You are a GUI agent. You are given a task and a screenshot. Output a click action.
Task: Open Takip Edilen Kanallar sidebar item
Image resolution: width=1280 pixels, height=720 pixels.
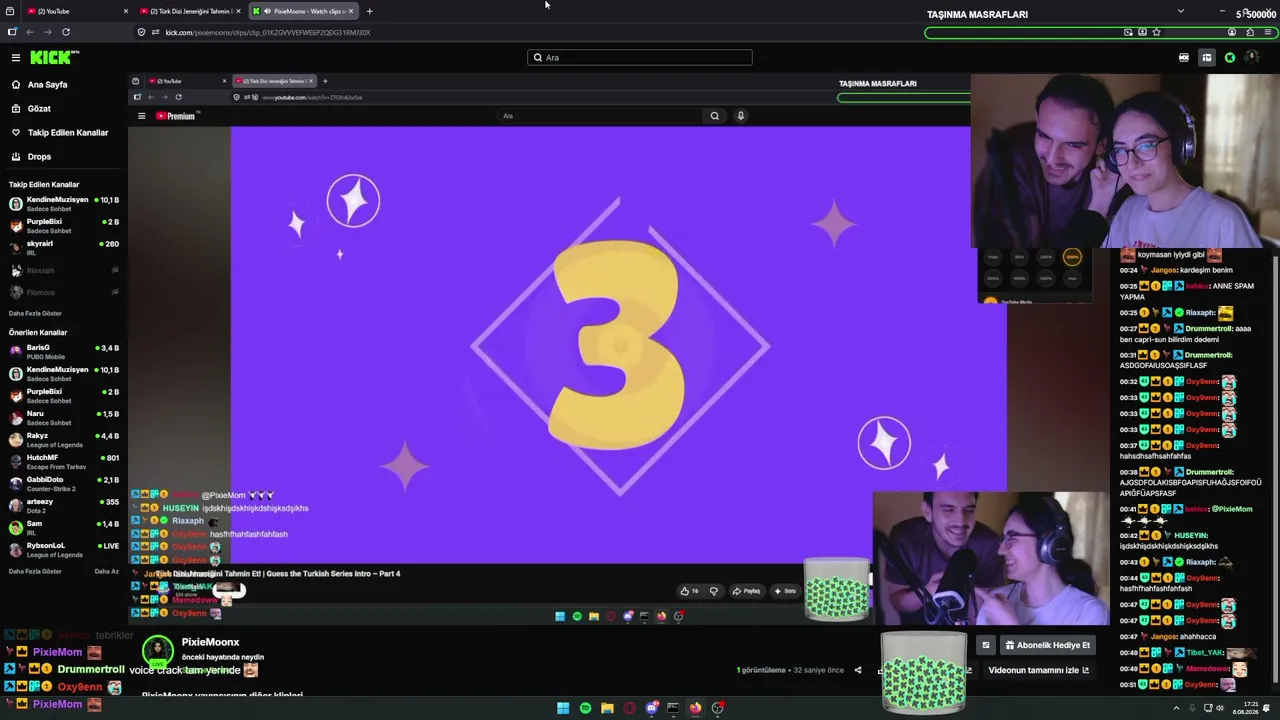tap(58, 132)
